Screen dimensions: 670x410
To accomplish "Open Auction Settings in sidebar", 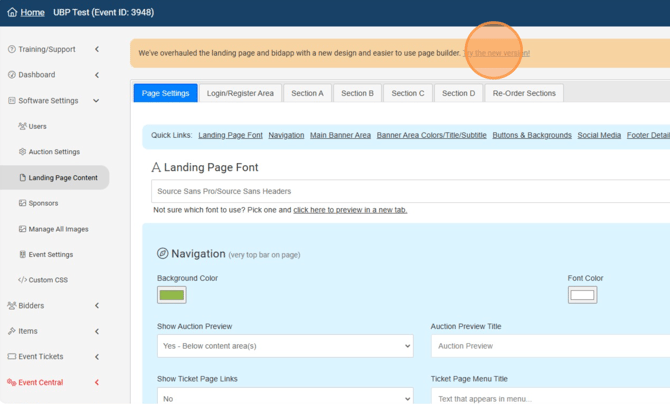I will tap(53, 152).
